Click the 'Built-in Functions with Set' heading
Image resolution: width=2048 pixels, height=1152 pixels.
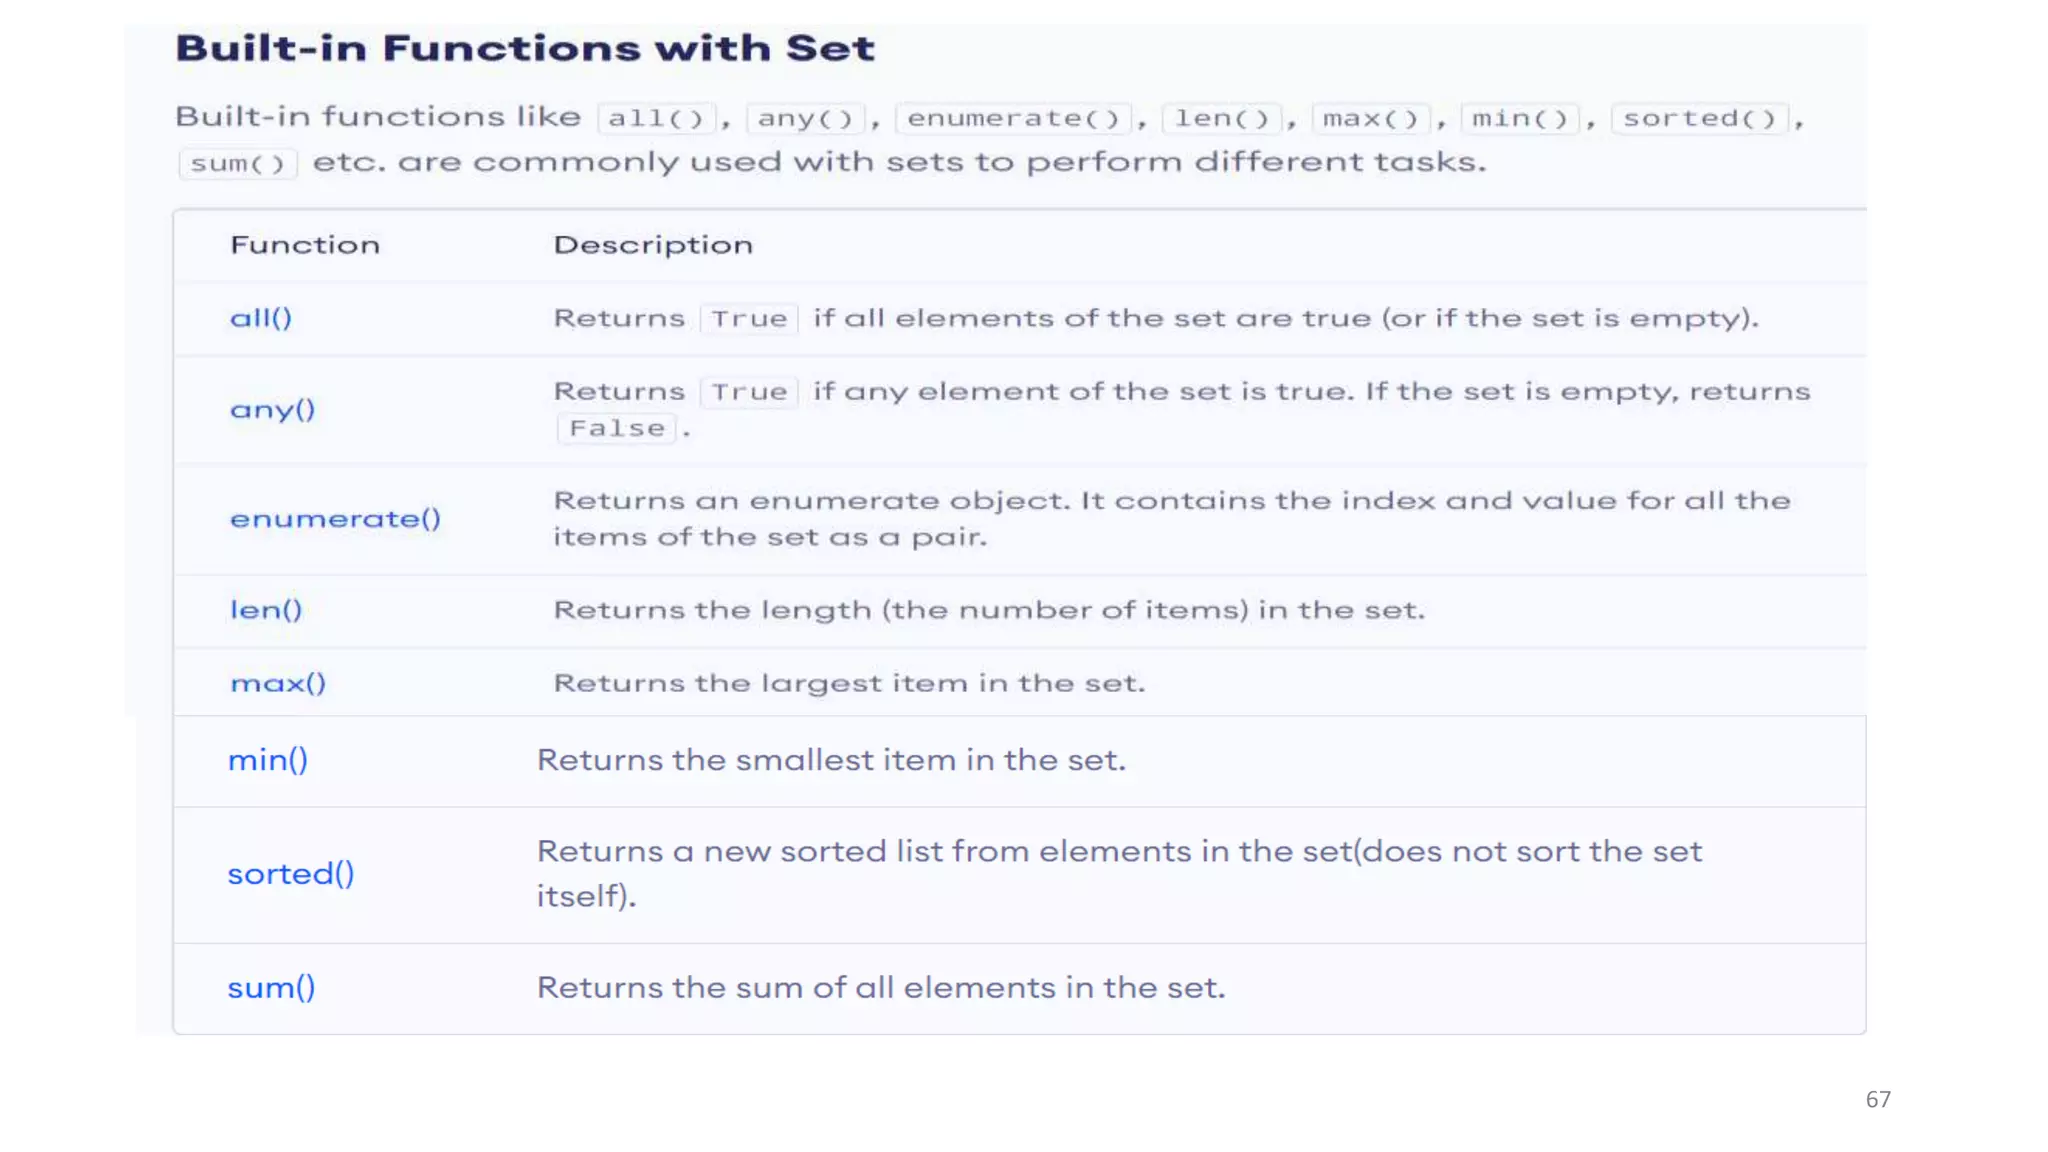tap(525, 48)
